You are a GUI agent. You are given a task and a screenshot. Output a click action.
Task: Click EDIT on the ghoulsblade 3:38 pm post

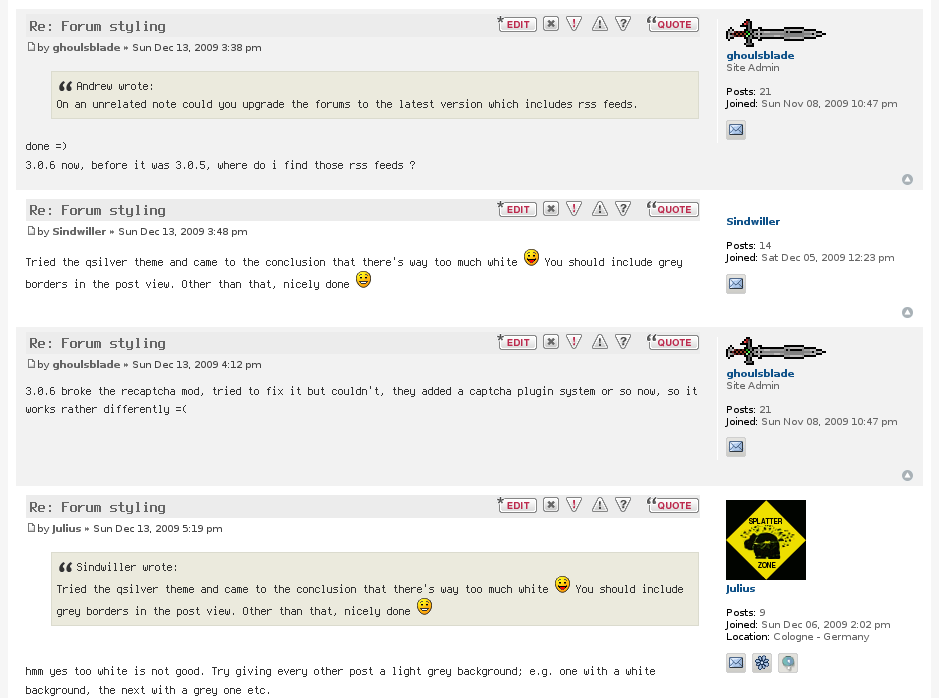click(x=517, y=24)
